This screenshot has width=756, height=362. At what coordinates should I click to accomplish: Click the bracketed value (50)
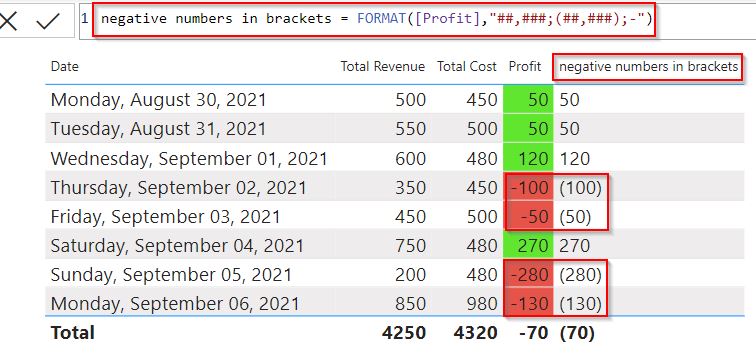575,217
